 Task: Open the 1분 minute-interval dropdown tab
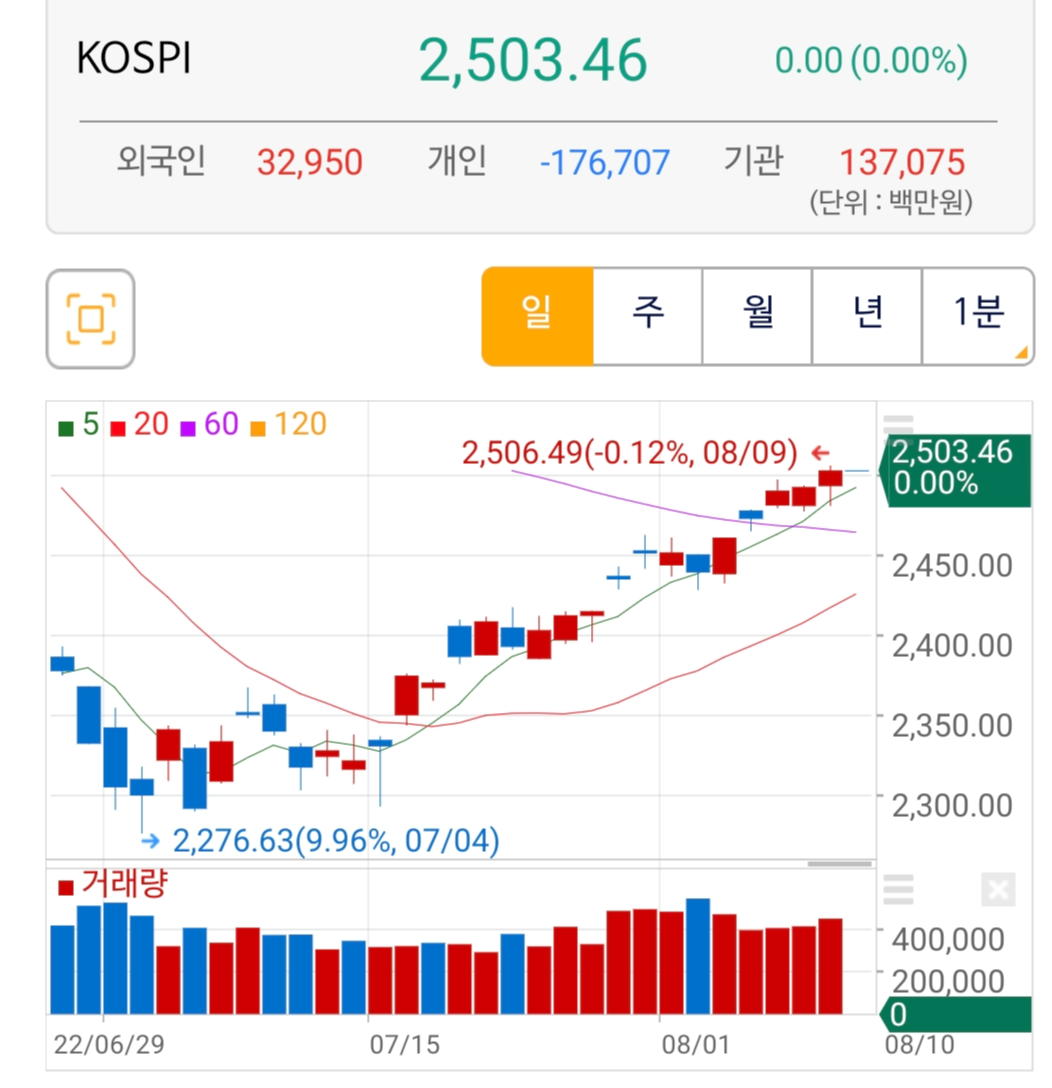click(x=978, y=316)
